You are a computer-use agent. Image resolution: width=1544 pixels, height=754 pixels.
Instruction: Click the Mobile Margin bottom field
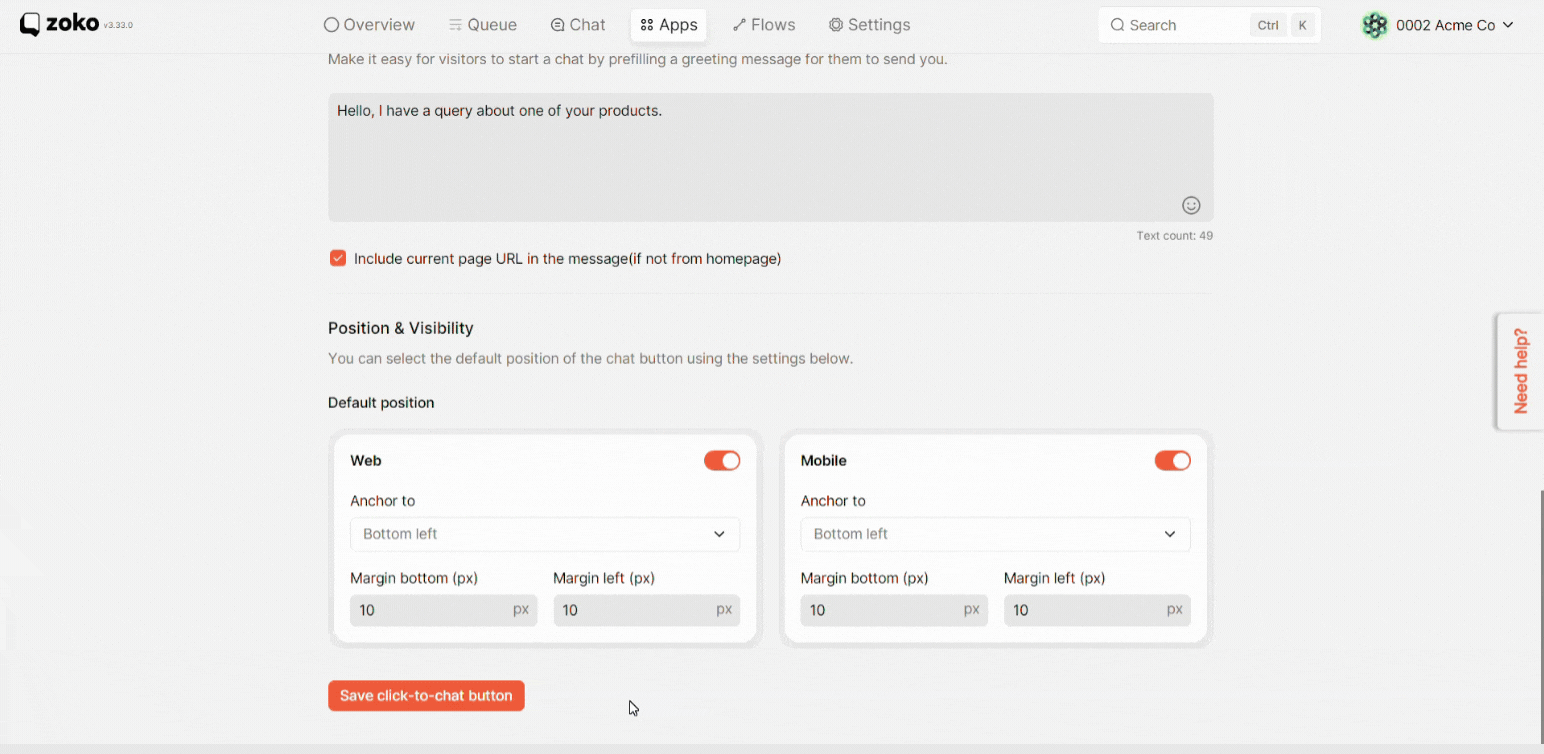click(894, 610)
